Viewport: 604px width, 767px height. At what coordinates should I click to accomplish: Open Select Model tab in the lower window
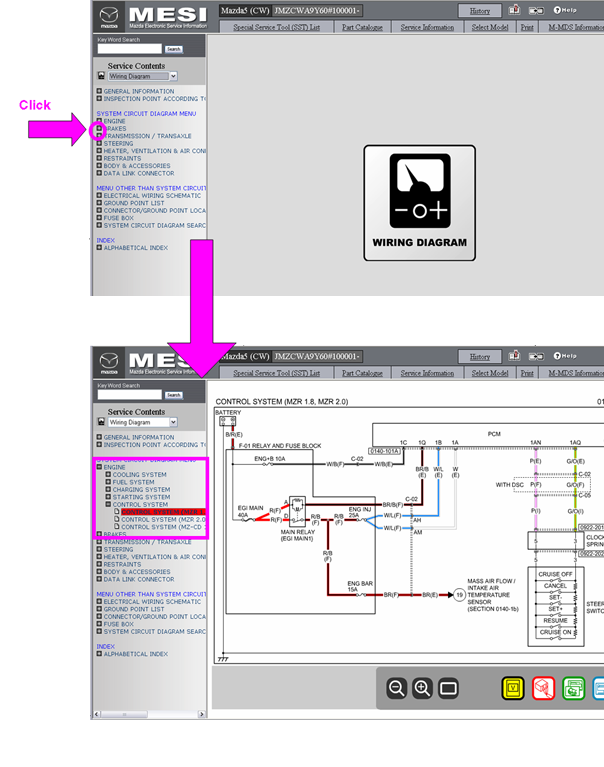point(490,373)
